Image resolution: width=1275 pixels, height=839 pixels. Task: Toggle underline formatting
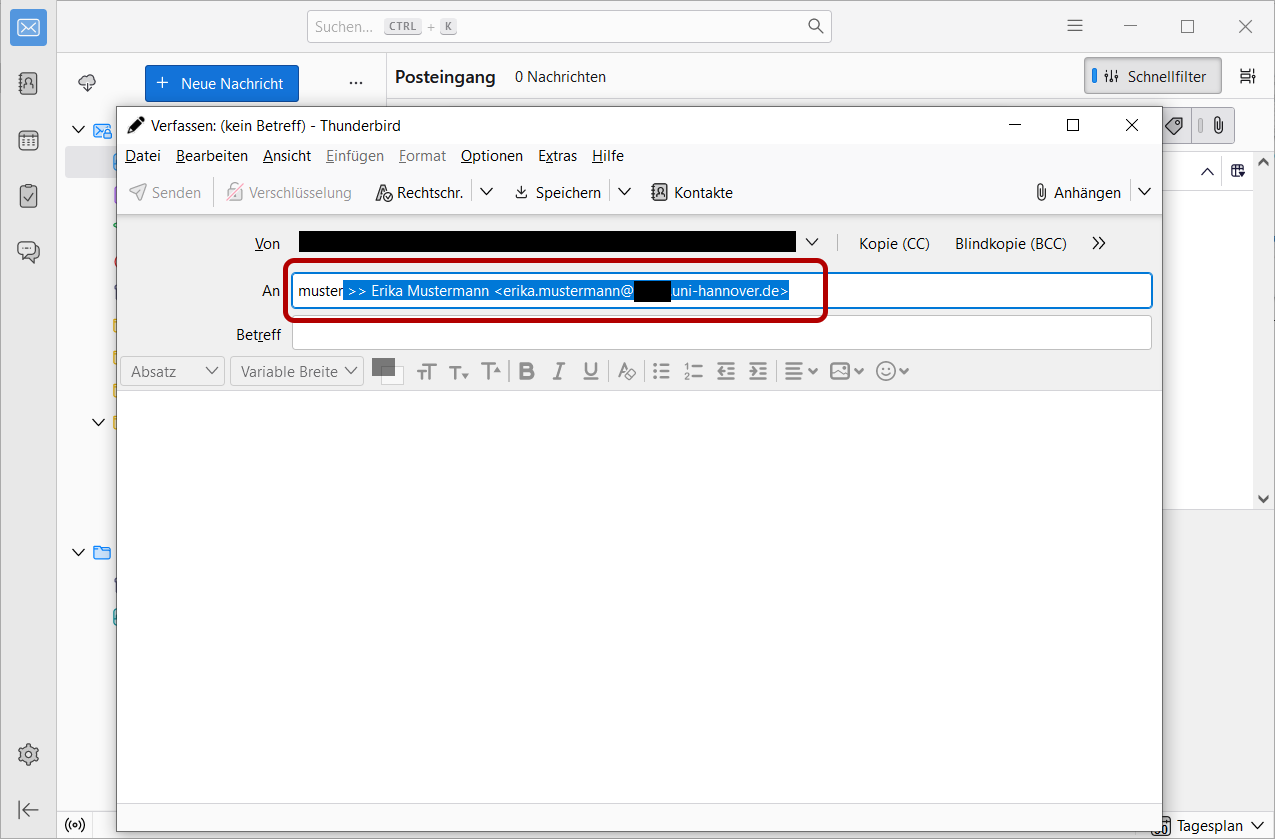coord(591,371)
